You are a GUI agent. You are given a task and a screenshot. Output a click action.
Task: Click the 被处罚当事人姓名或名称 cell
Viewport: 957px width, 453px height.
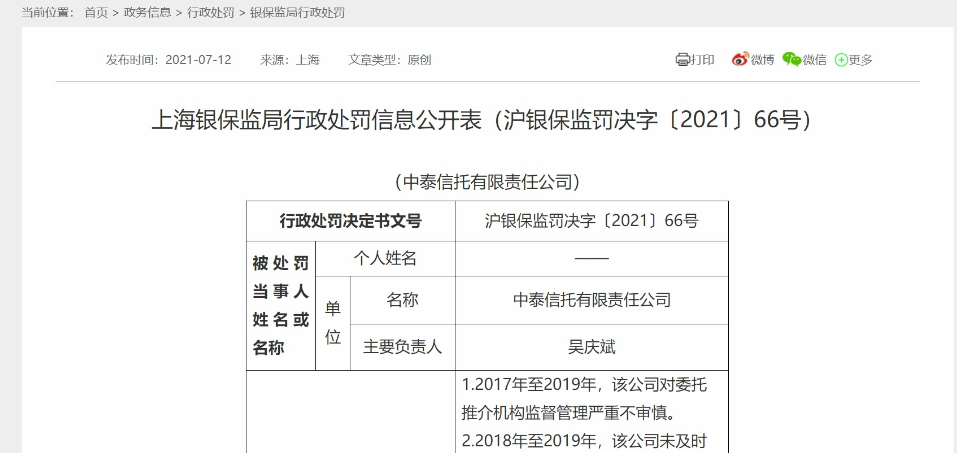click(281, 306)
